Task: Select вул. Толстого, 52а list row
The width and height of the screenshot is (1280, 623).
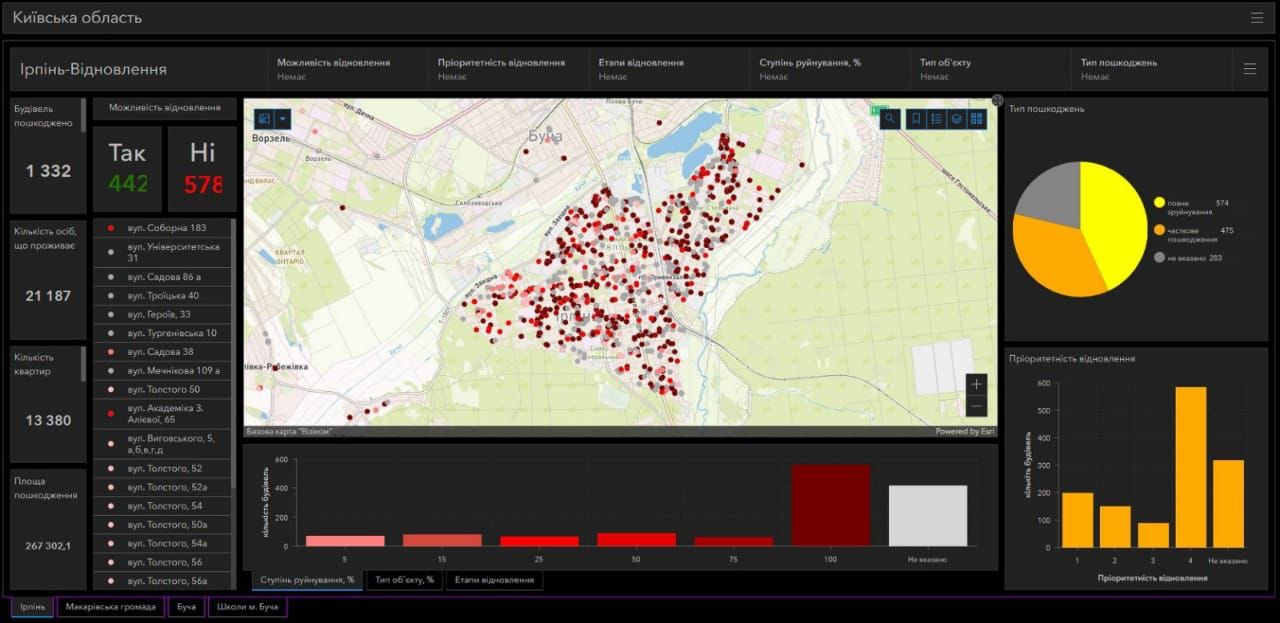Action: [x=162, y=487]
